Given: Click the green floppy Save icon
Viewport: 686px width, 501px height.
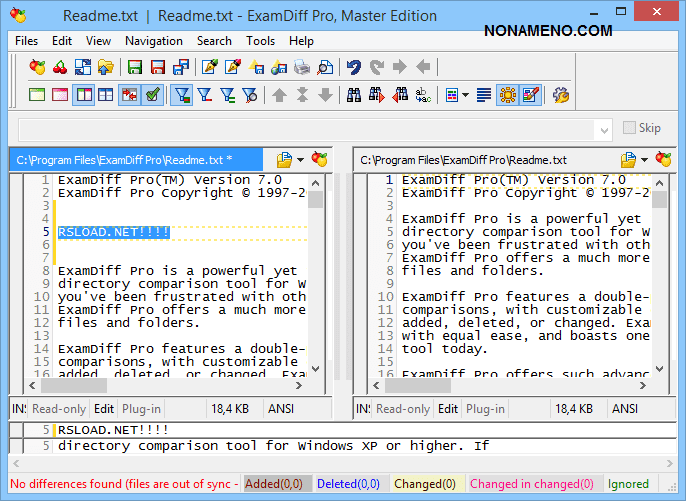Looking at the screenshot, I should (134, 67).
